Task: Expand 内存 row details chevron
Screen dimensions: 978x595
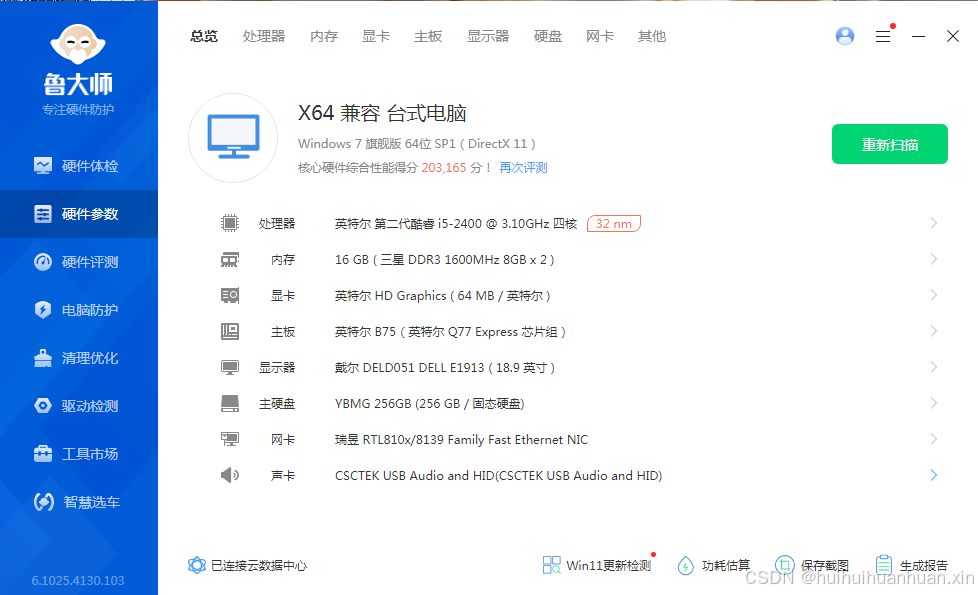Action: pyautogui.click(x=934, y=259)
